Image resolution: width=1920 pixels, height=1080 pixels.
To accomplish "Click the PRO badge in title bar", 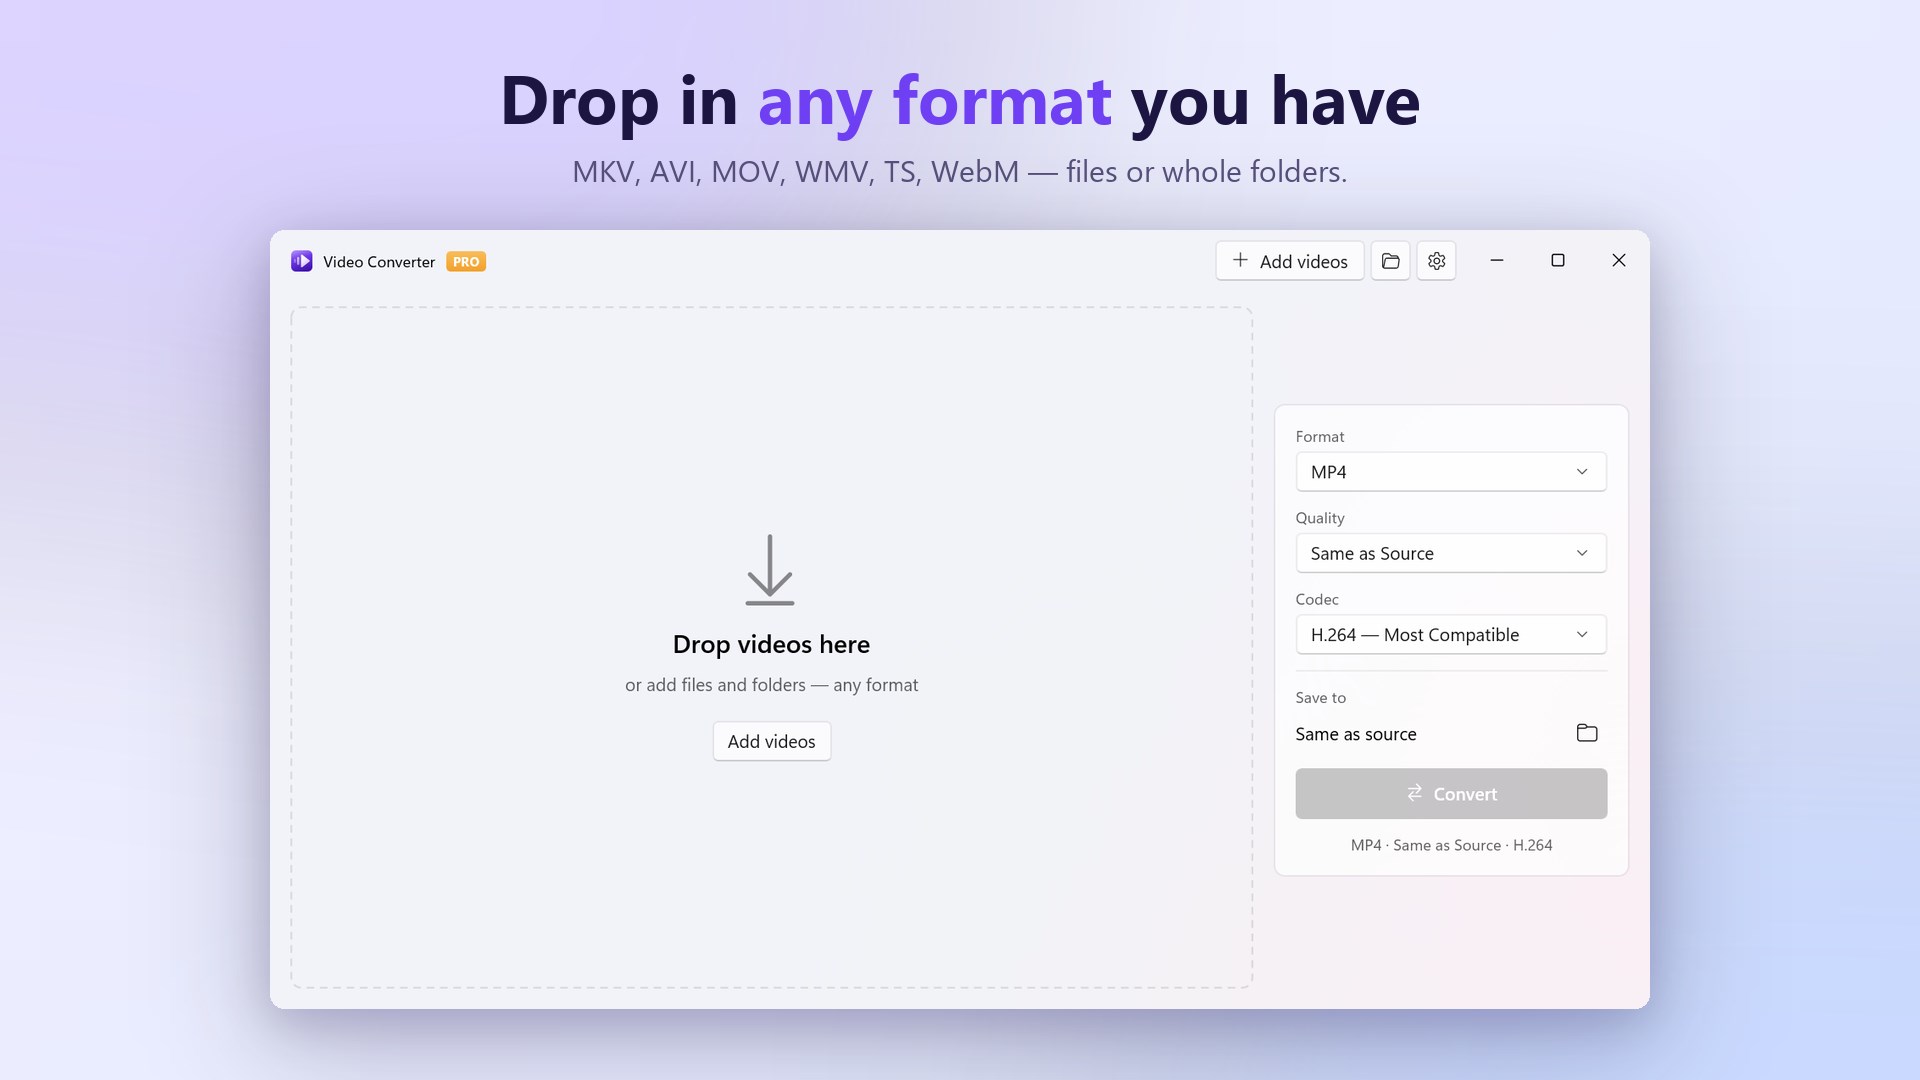I will point(466,261).
